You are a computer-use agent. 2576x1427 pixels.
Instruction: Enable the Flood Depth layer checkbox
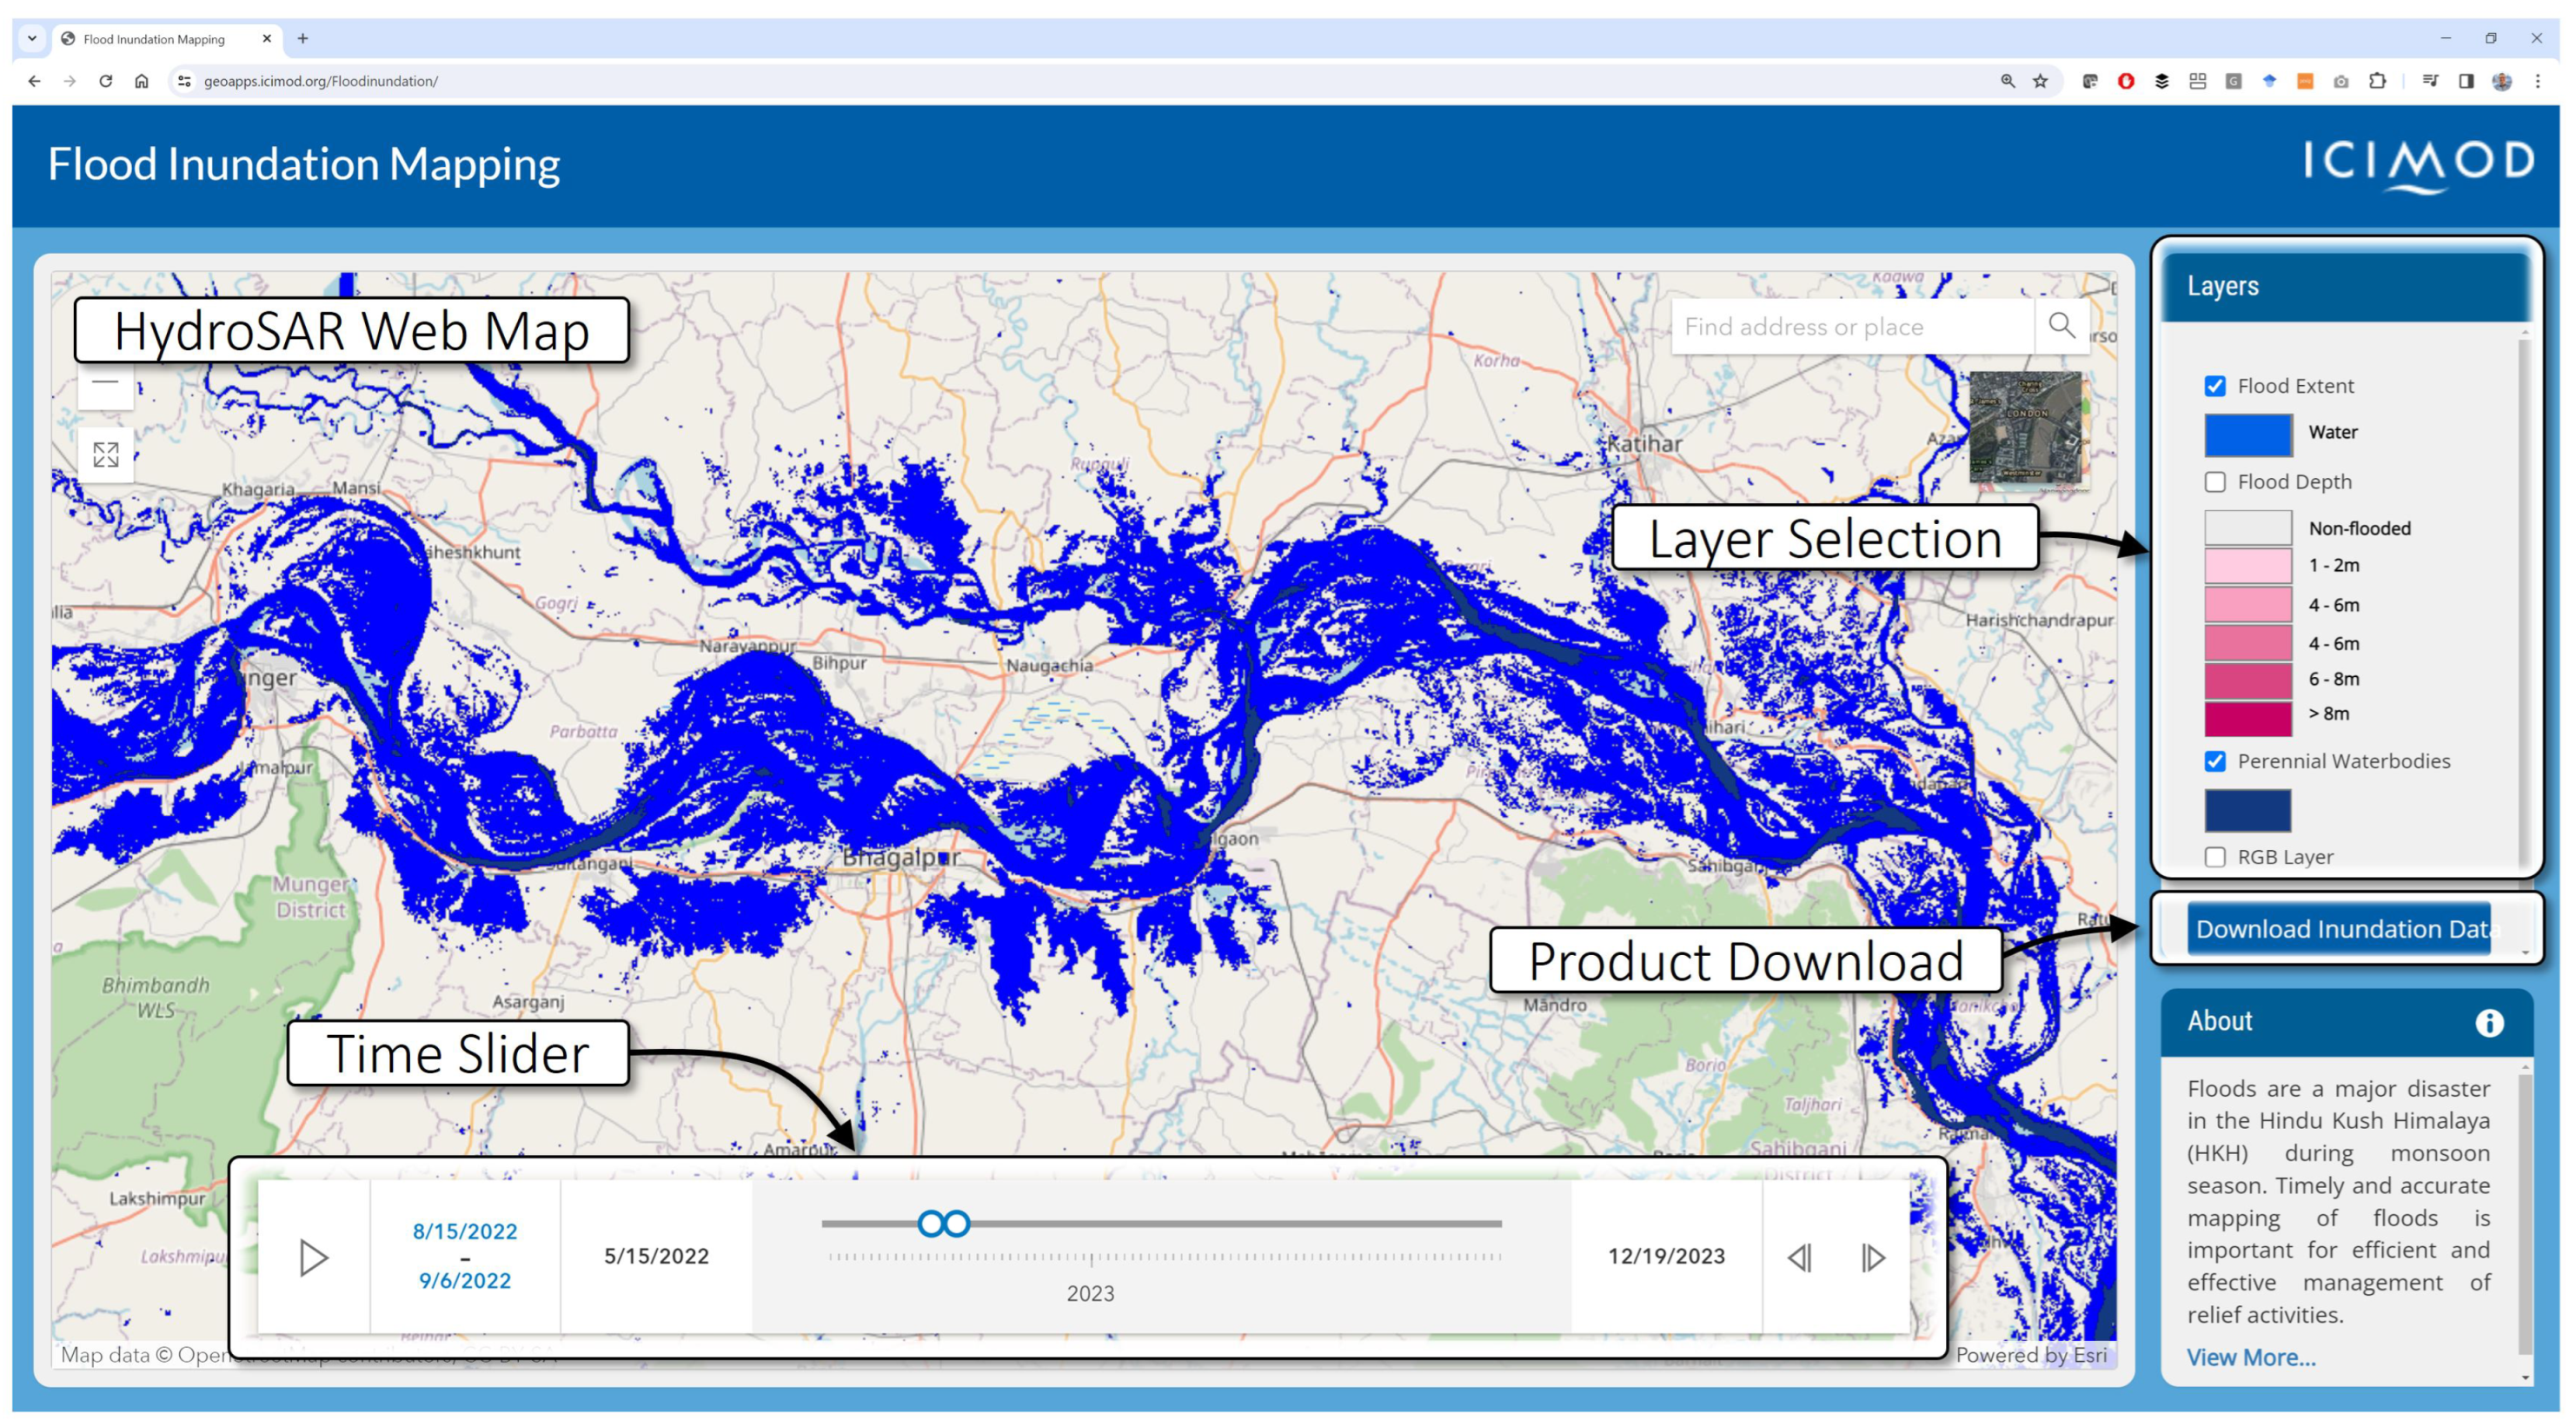2215,482
